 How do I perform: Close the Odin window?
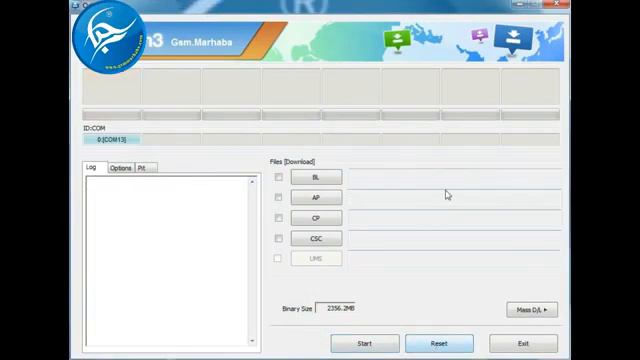point(556,4)
